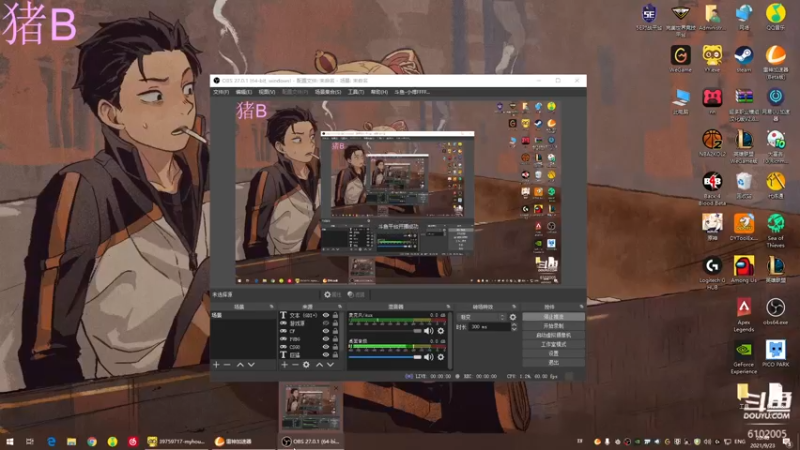Open the Scene Collection menu in OBS
800x450 pixels.
(328, 92)
